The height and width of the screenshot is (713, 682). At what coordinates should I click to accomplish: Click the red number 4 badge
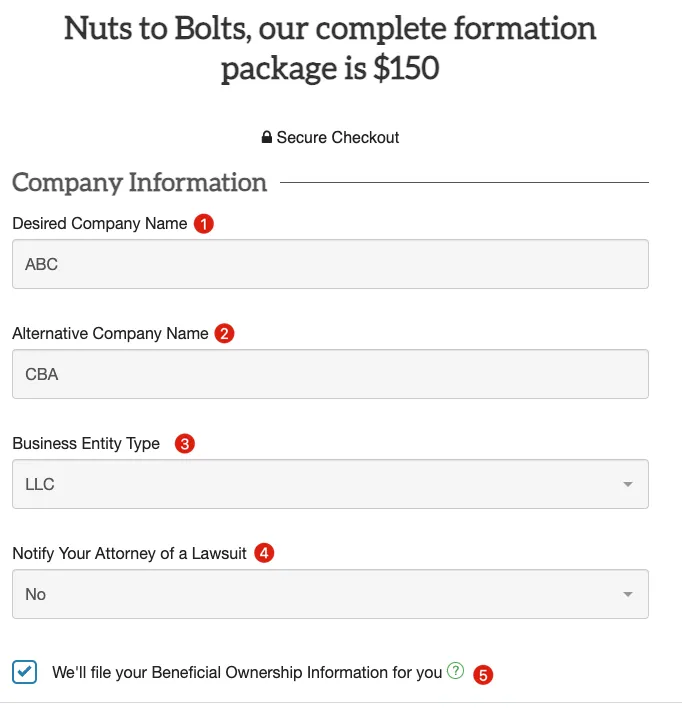[264, 553]
